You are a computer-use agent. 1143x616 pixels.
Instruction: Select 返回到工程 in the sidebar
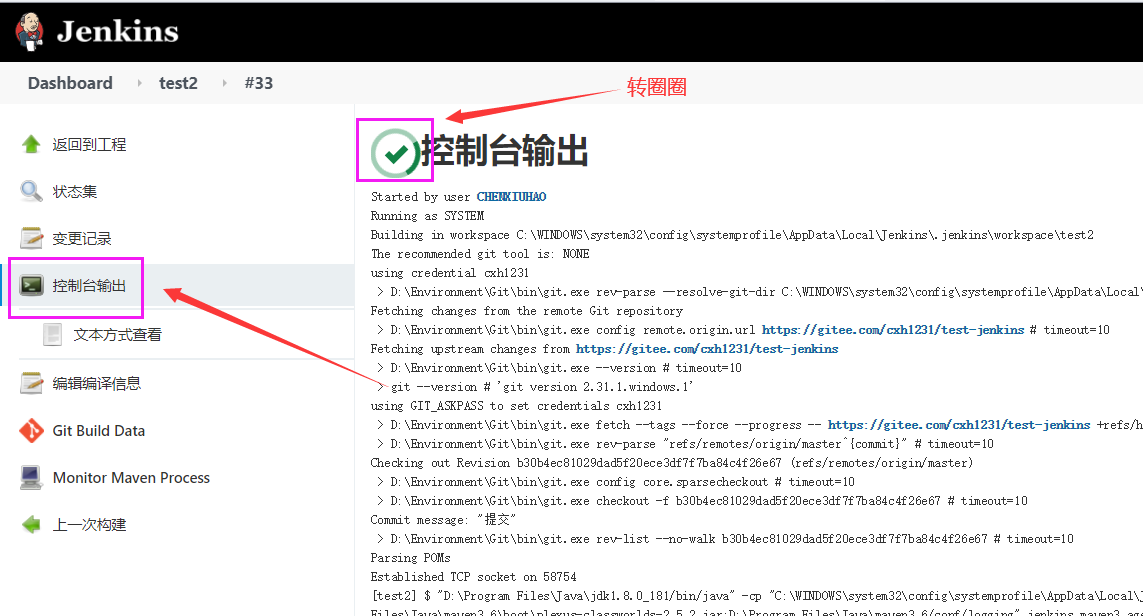pos(89,144)
